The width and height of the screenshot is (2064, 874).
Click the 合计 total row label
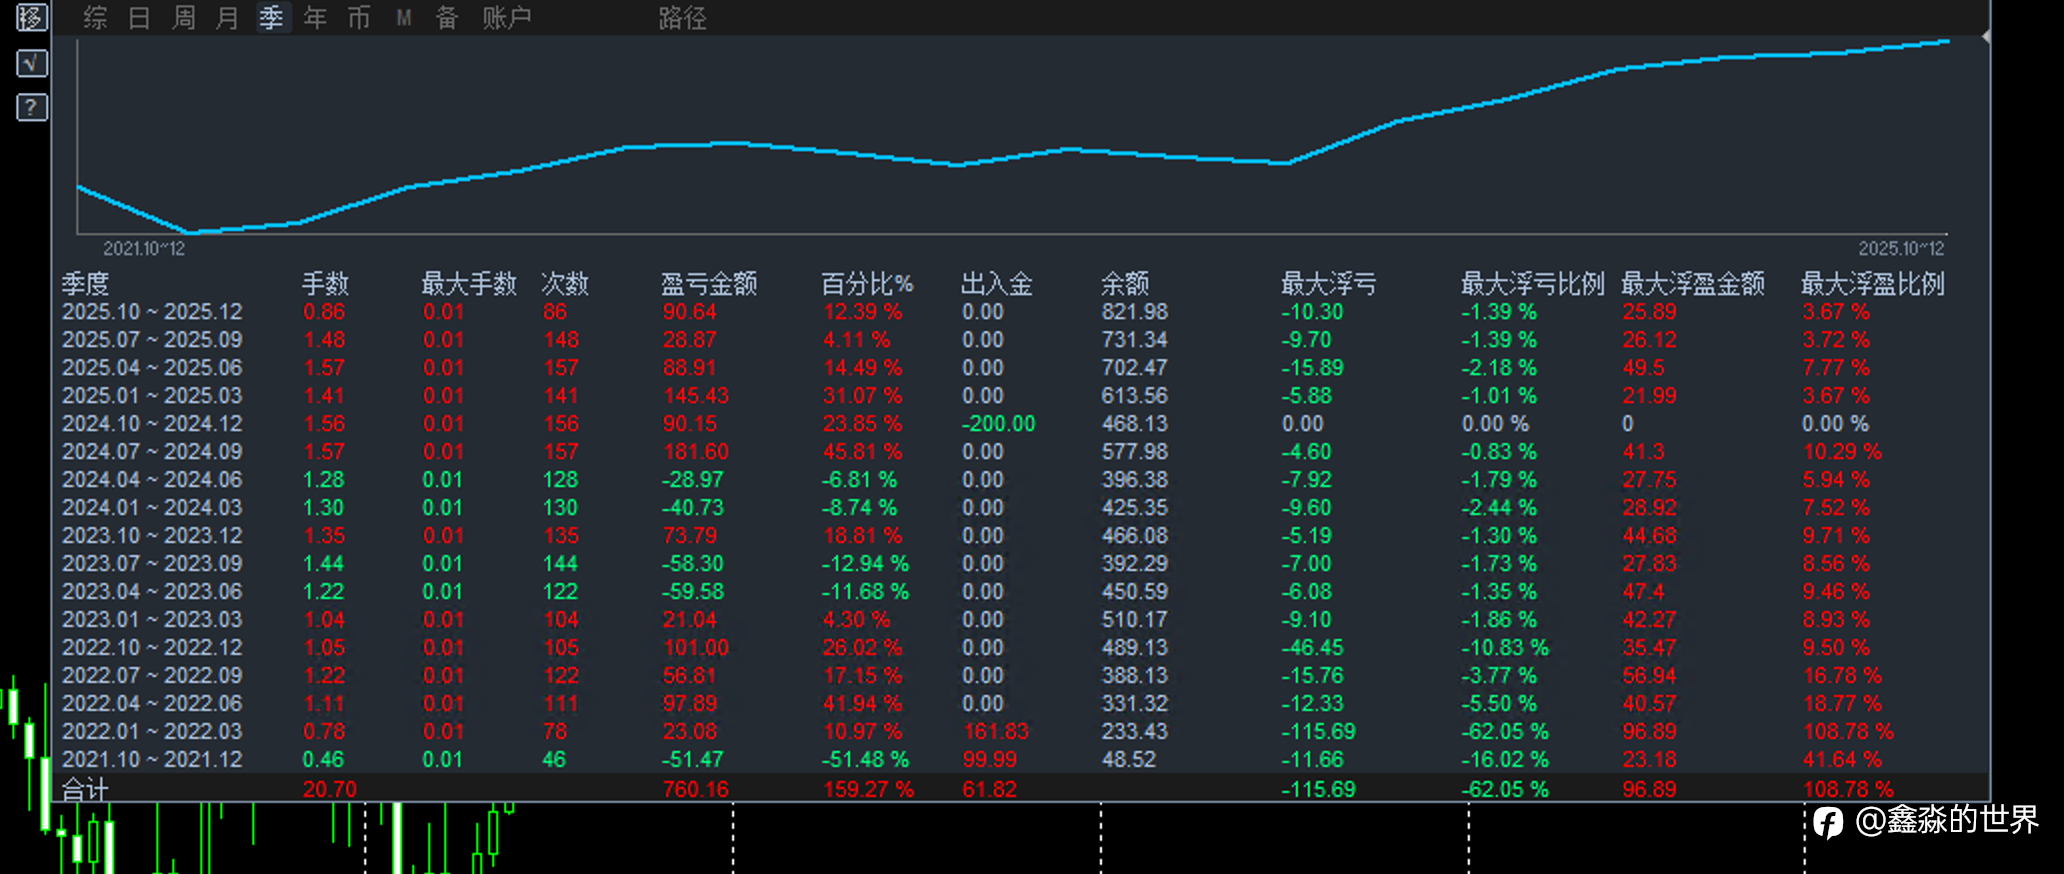(x=85, y=789)
